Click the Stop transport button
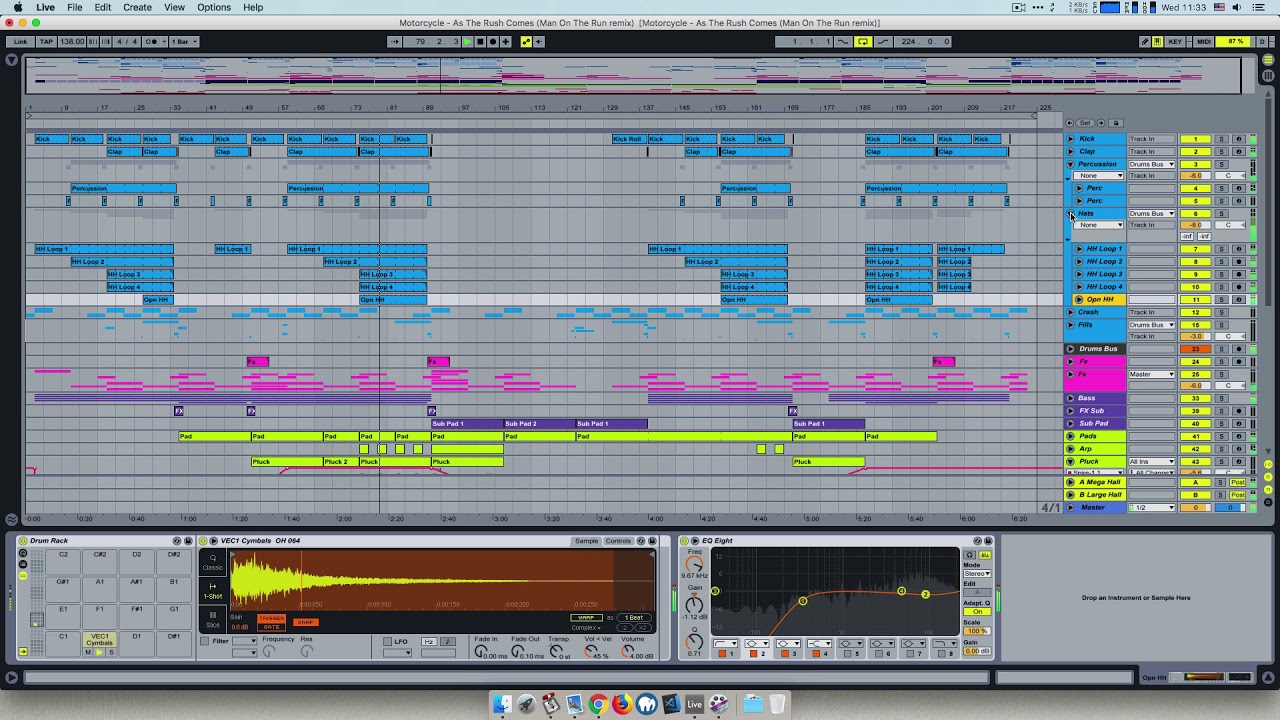Viewport: 1280px width, 720px height. 480,42
